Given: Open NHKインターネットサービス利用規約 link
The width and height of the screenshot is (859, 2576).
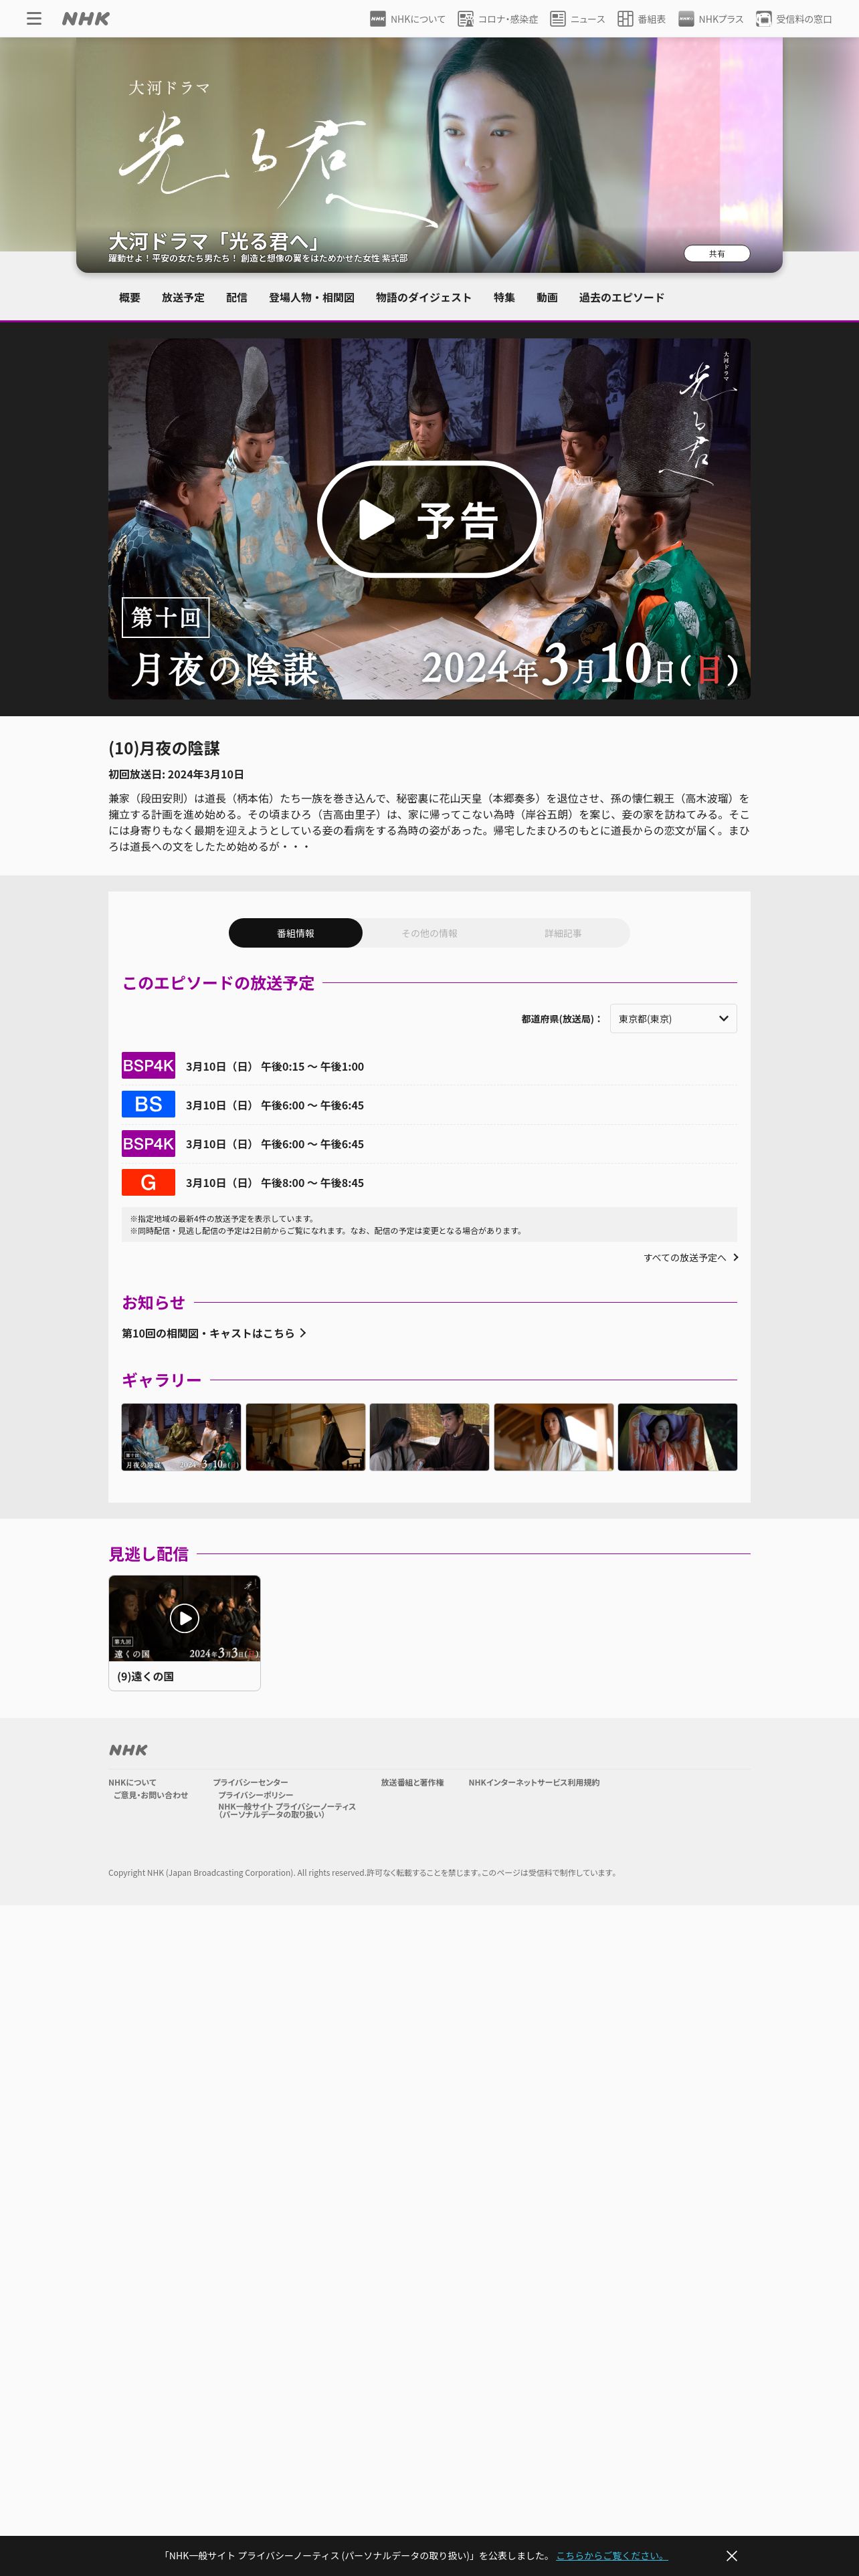Looking at the screenshot, I should click(534, 1782).
